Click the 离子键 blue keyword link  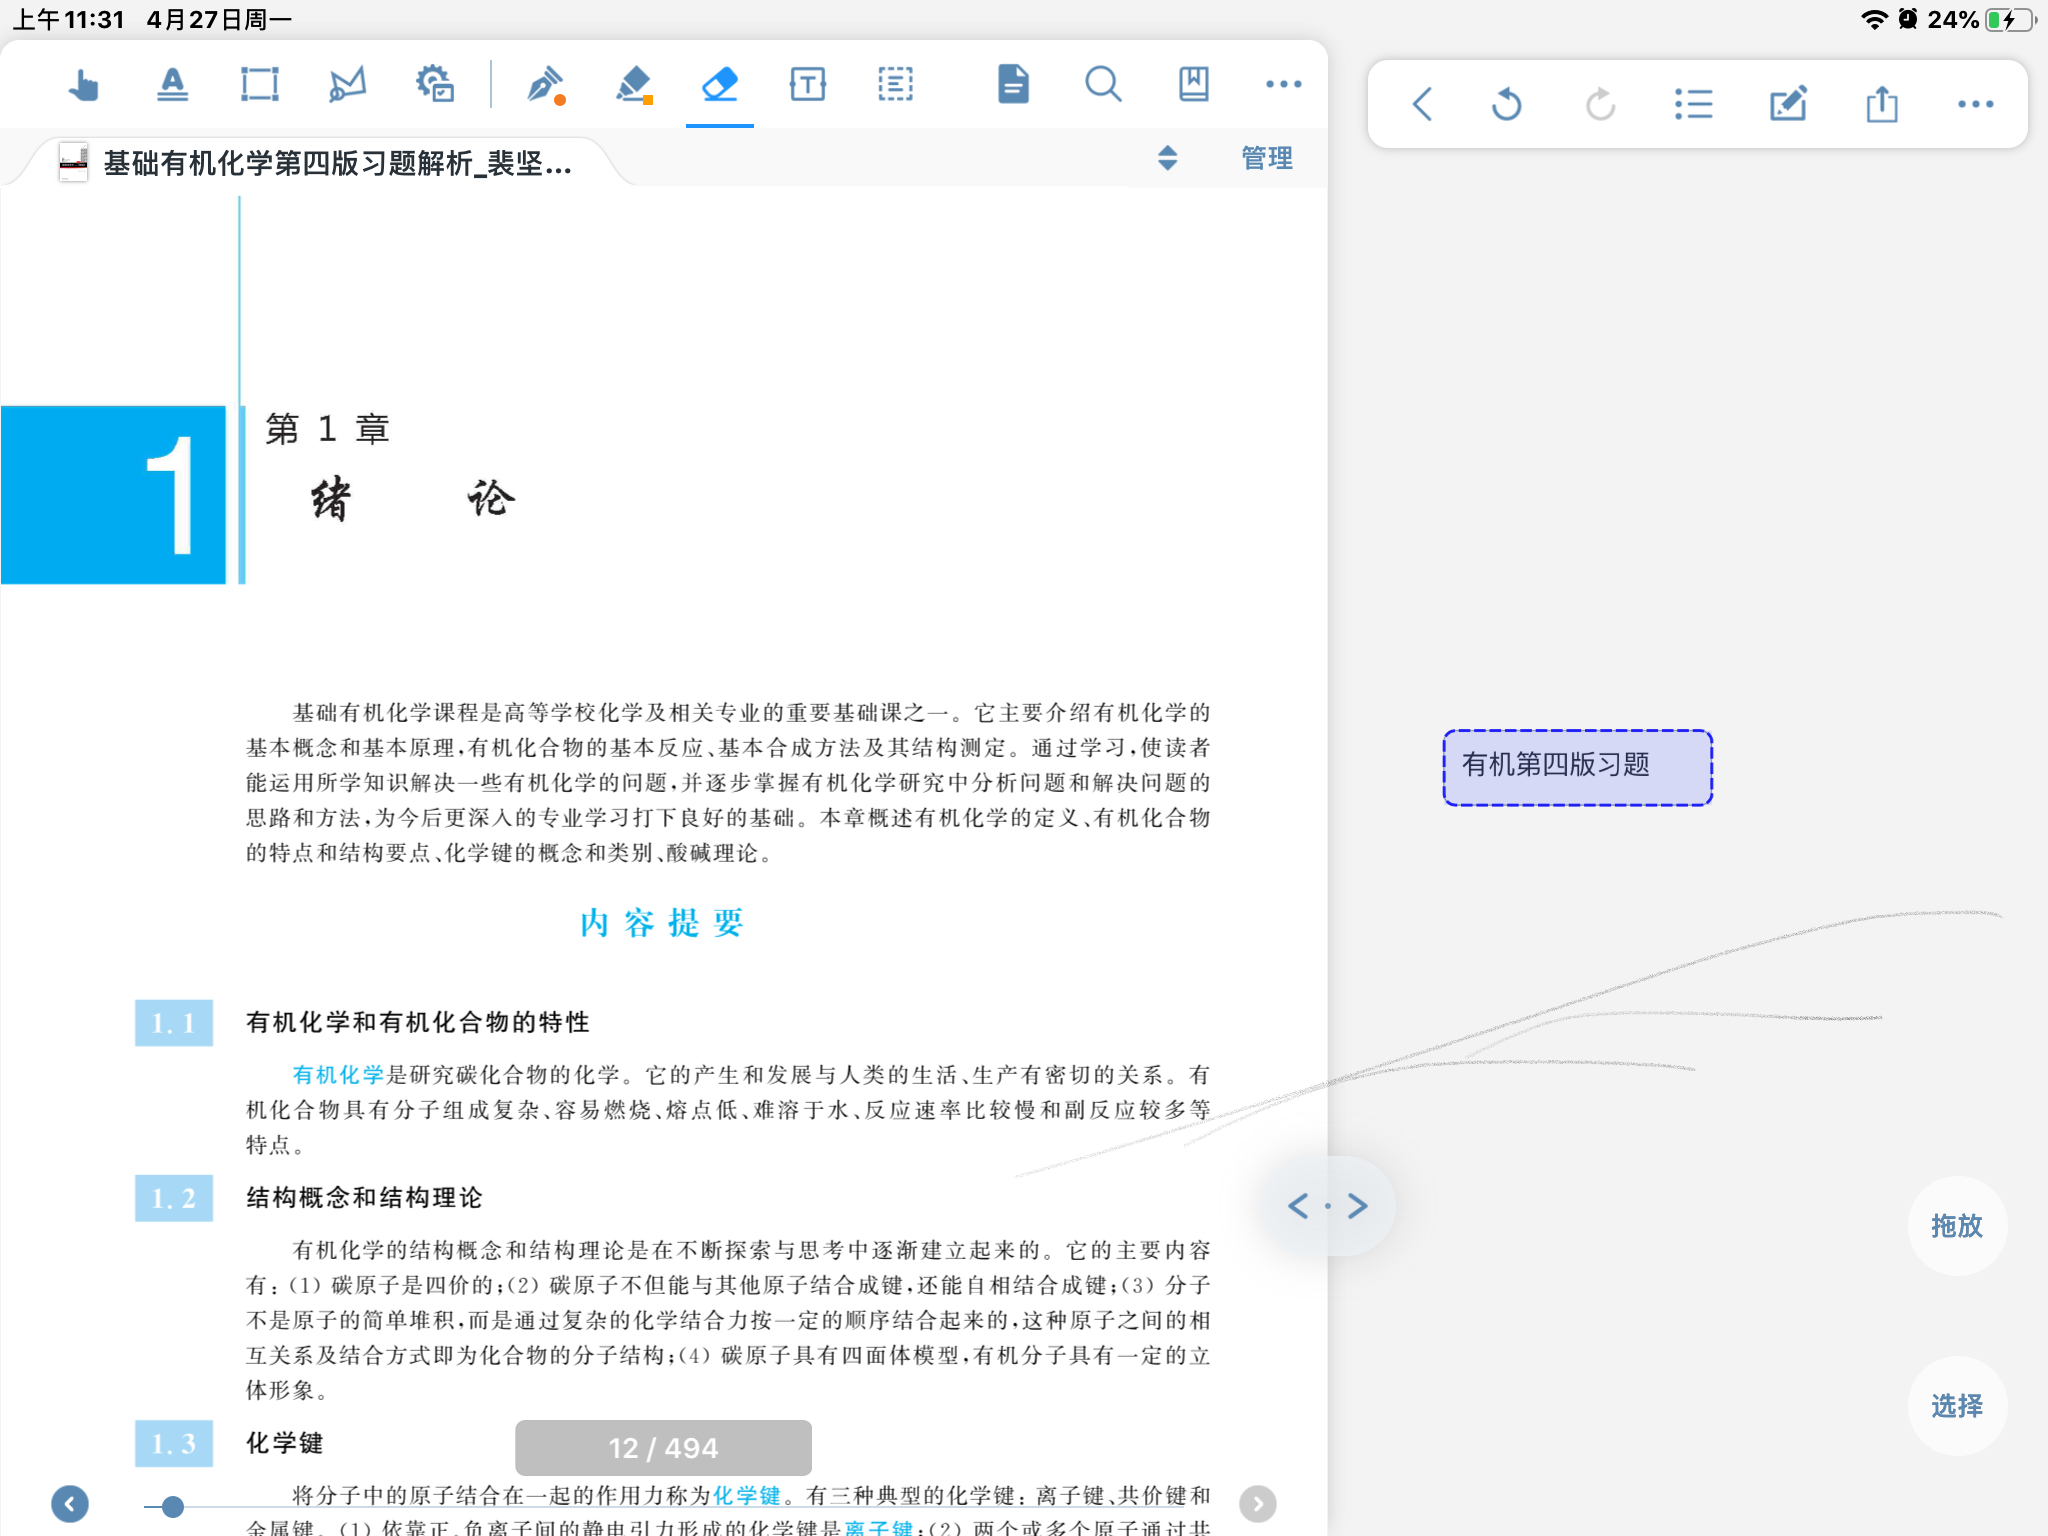tap(878, 1528)
